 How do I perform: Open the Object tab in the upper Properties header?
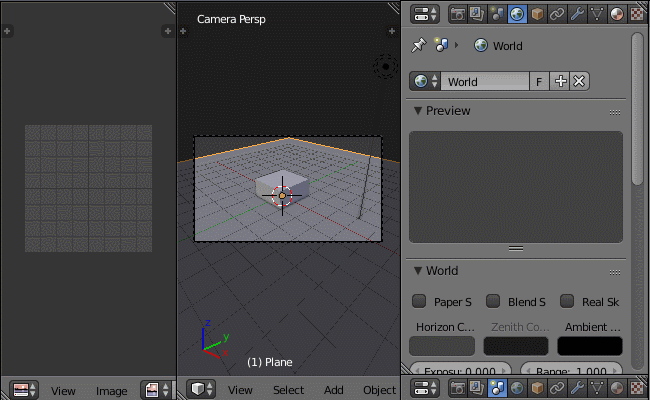pyautogui.click(x=537, y=14)
